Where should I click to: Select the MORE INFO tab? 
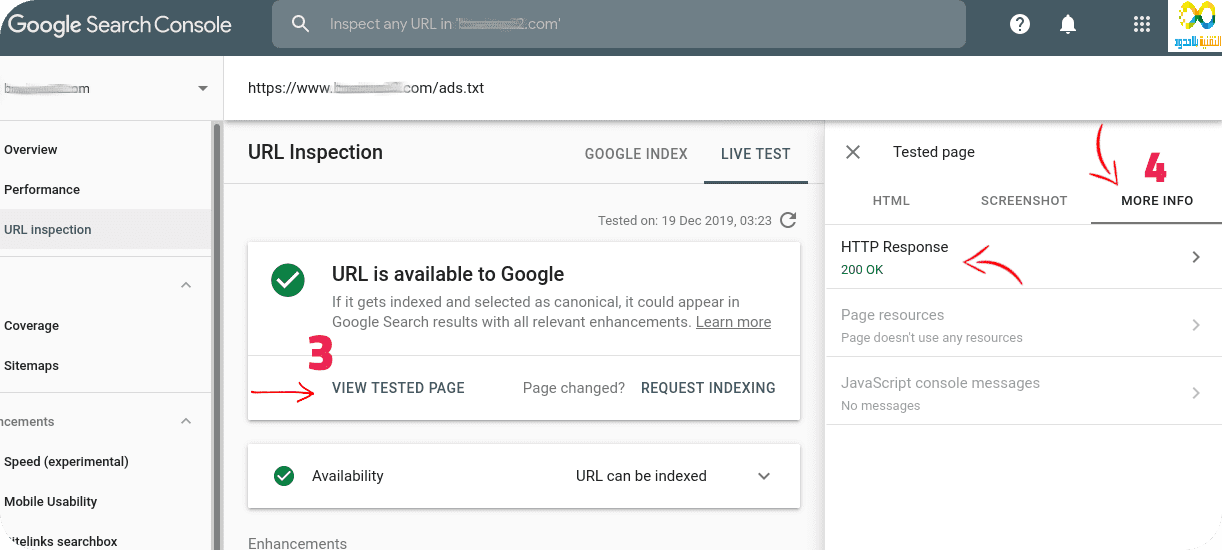(1157, 201)
